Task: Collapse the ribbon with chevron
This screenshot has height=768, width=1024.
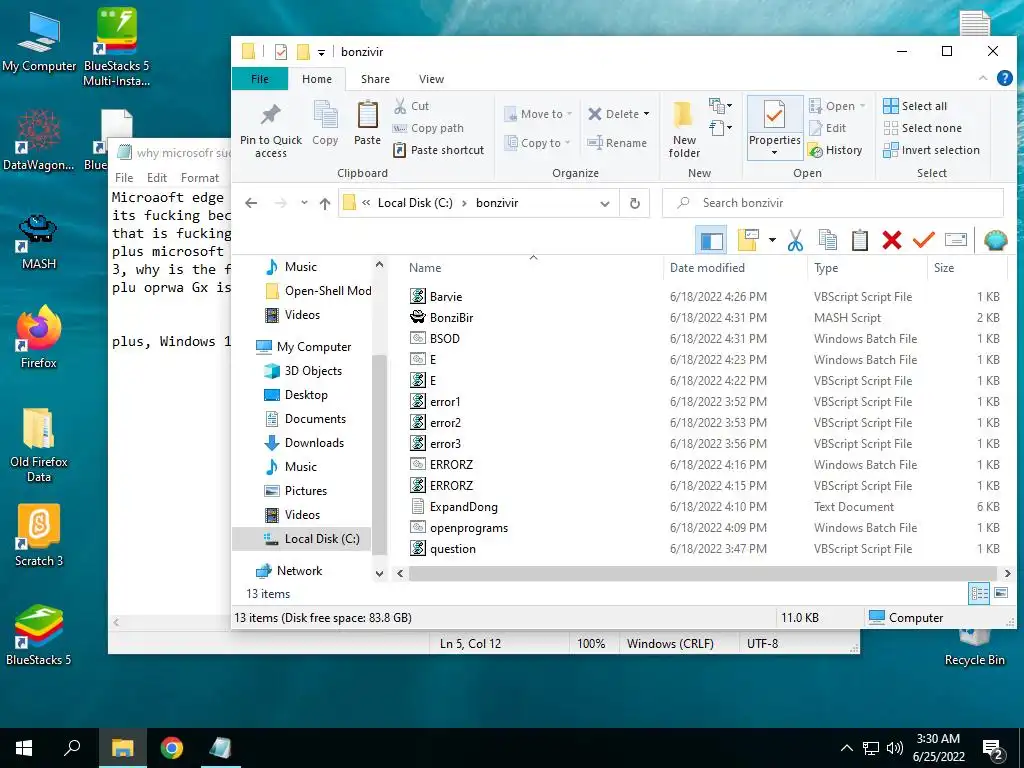Action: [983, 78]
